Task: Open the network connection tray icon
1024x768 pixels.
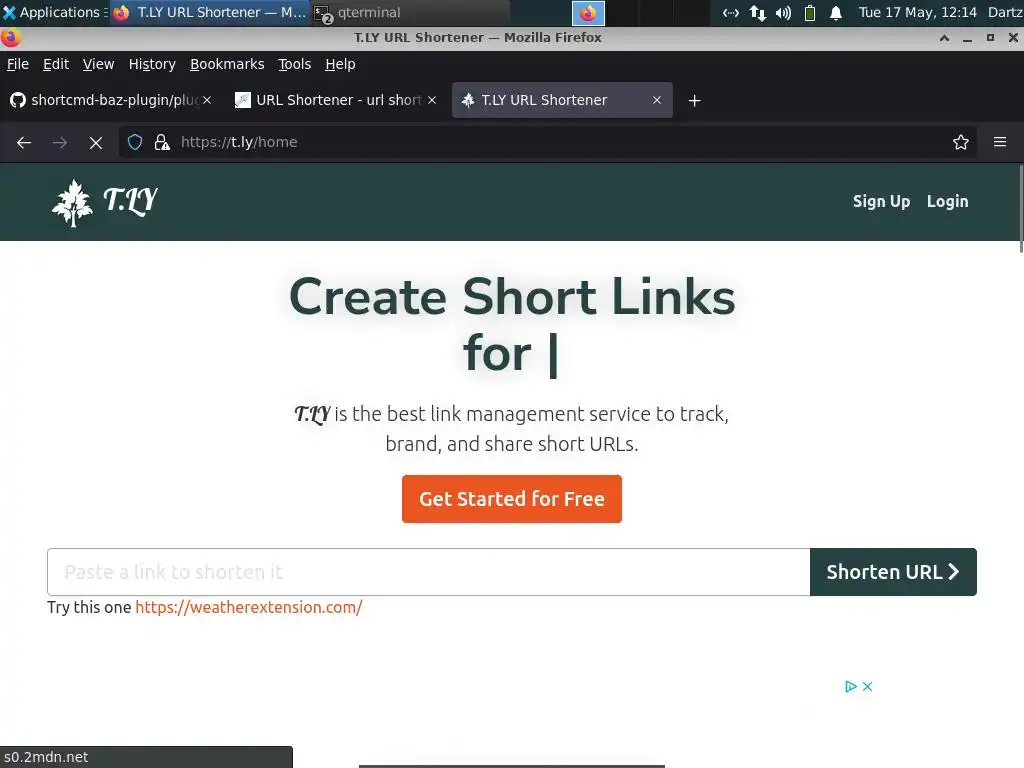Action: click(730, 12)
